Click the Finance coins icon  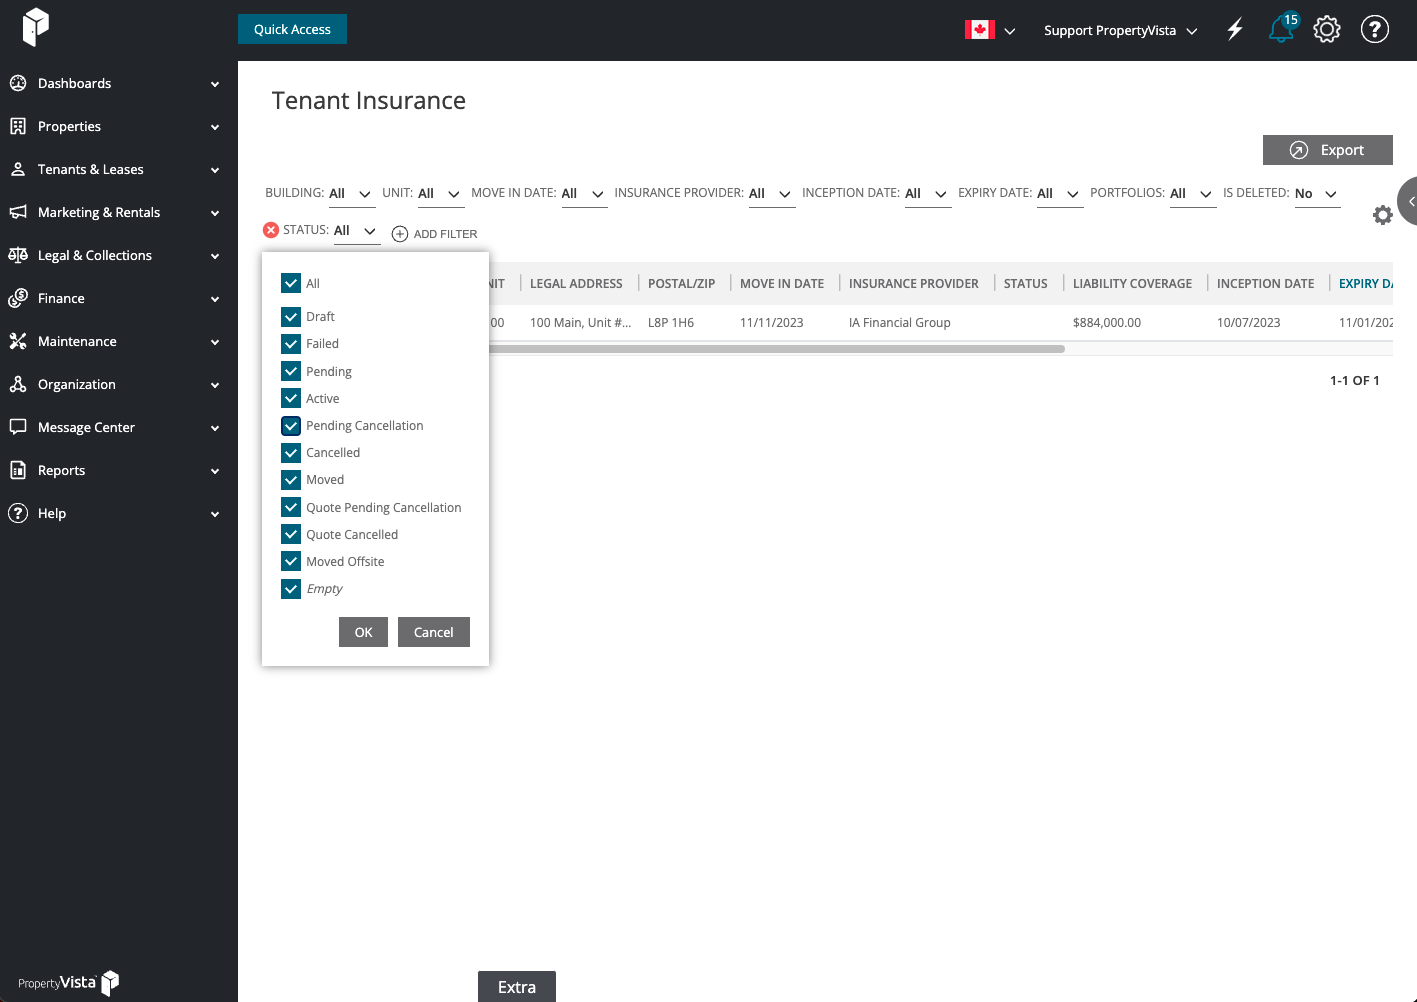click(x=18, y=298)
